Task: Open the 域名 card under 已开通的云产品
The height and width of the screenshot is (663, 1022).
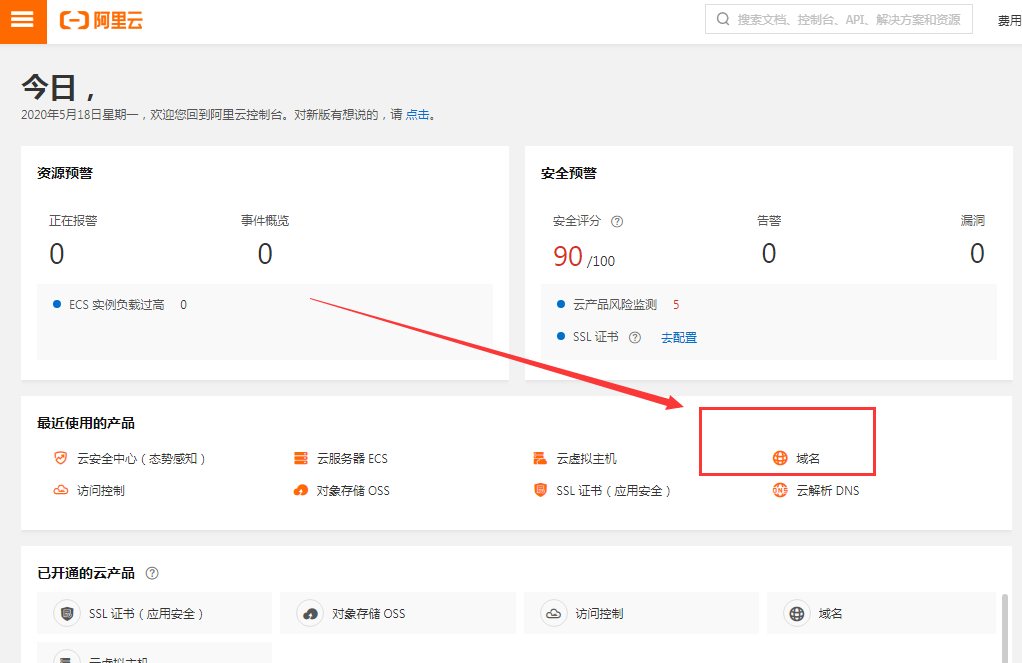Action: [878, 613]
